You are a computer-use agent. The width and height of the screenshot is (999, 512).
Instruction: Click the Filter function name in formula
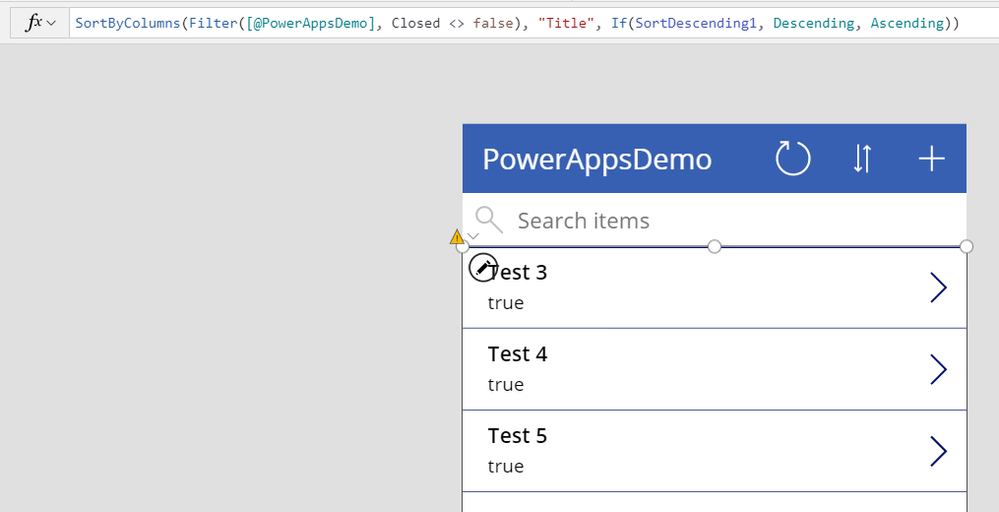(x=213, y=23)
